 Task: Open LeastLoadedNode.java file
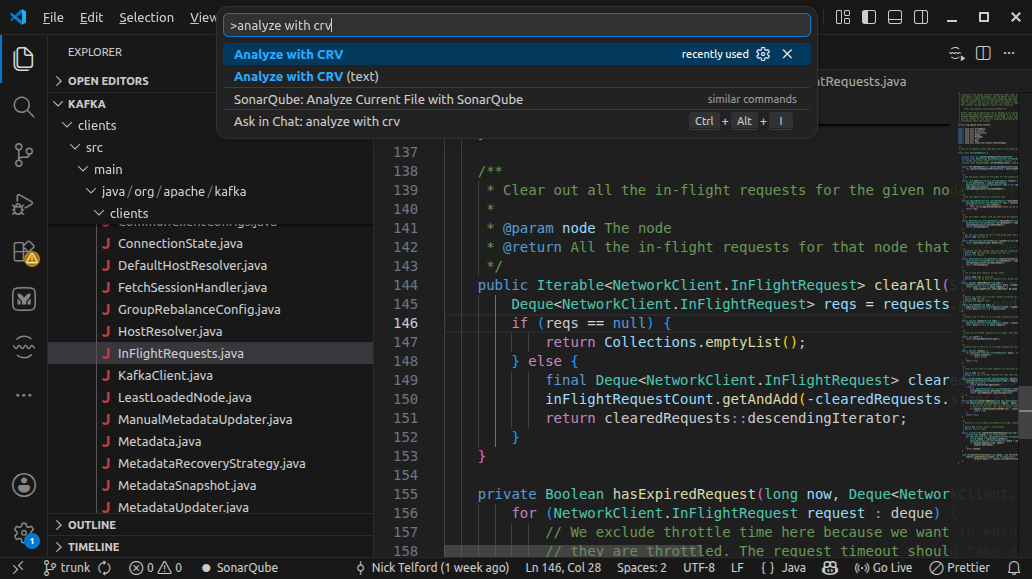click(x=211, y=397)
